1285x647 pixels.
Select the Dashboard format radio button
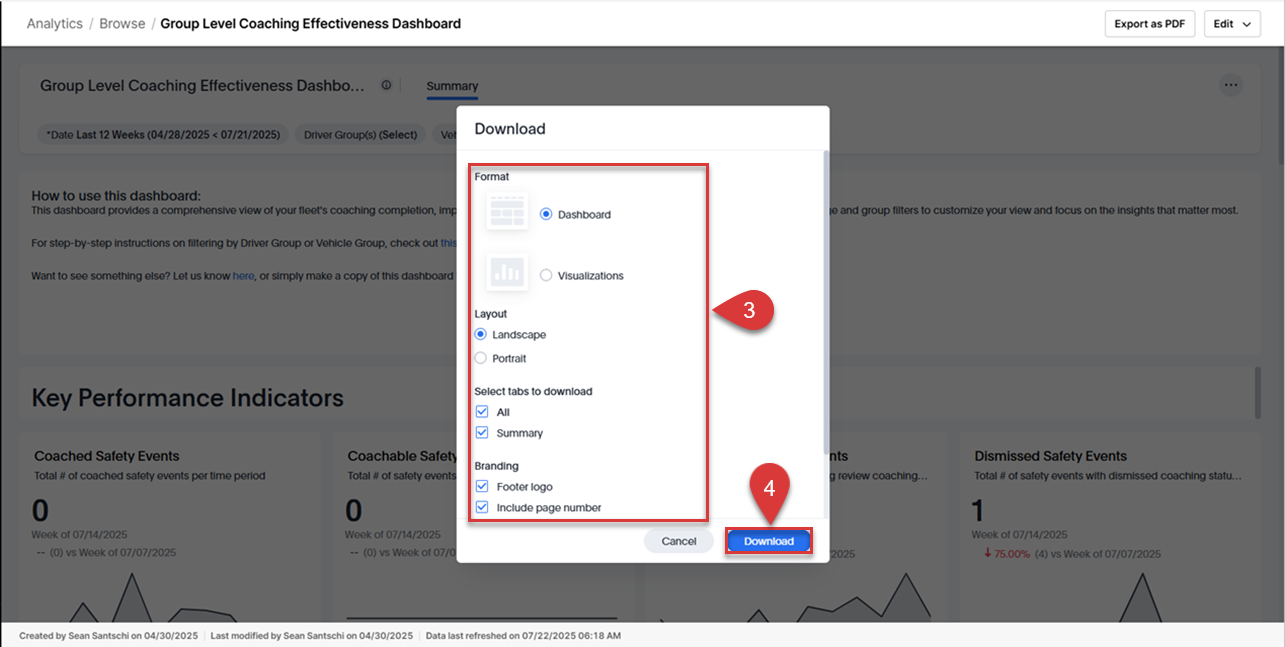[544, 213]
